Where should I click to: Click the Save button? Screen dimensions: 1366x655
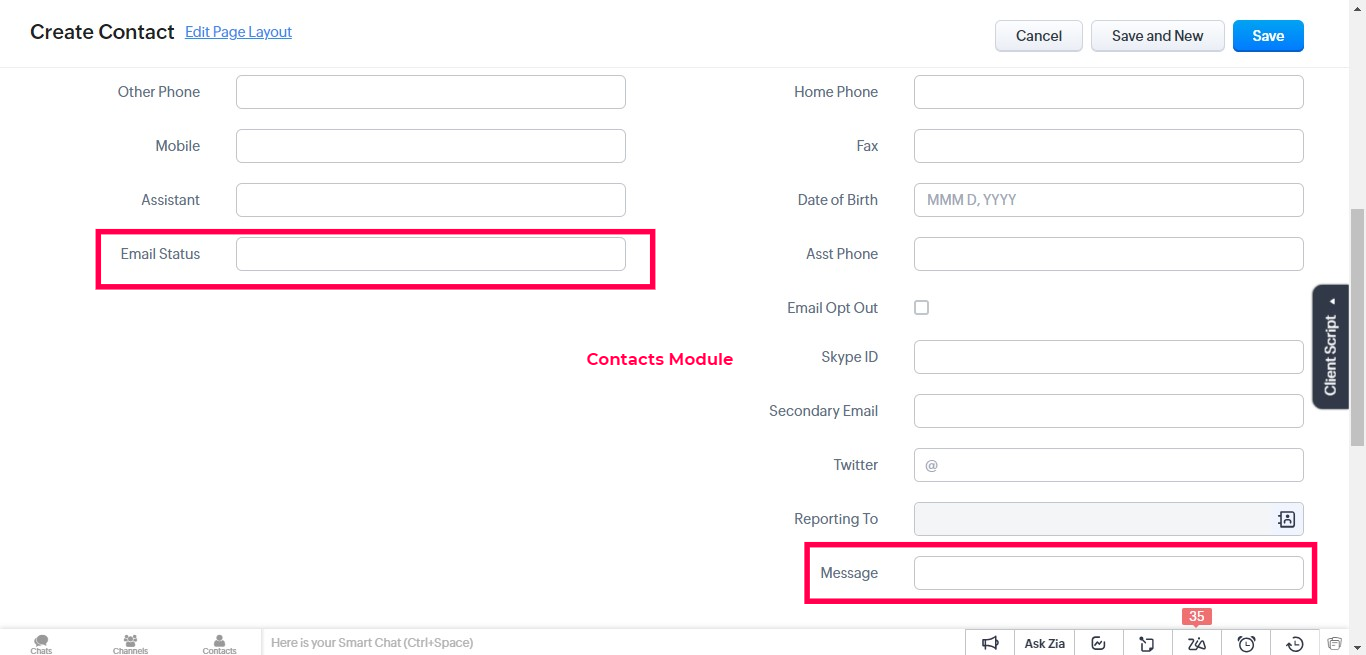(1268, 36)
